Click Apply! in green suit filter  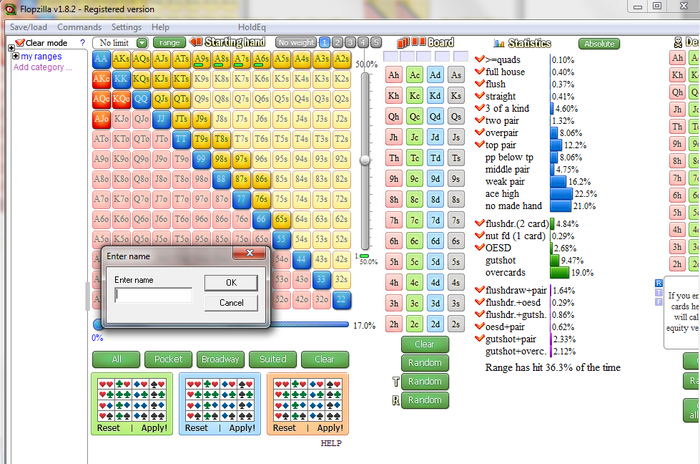[154, 428]
